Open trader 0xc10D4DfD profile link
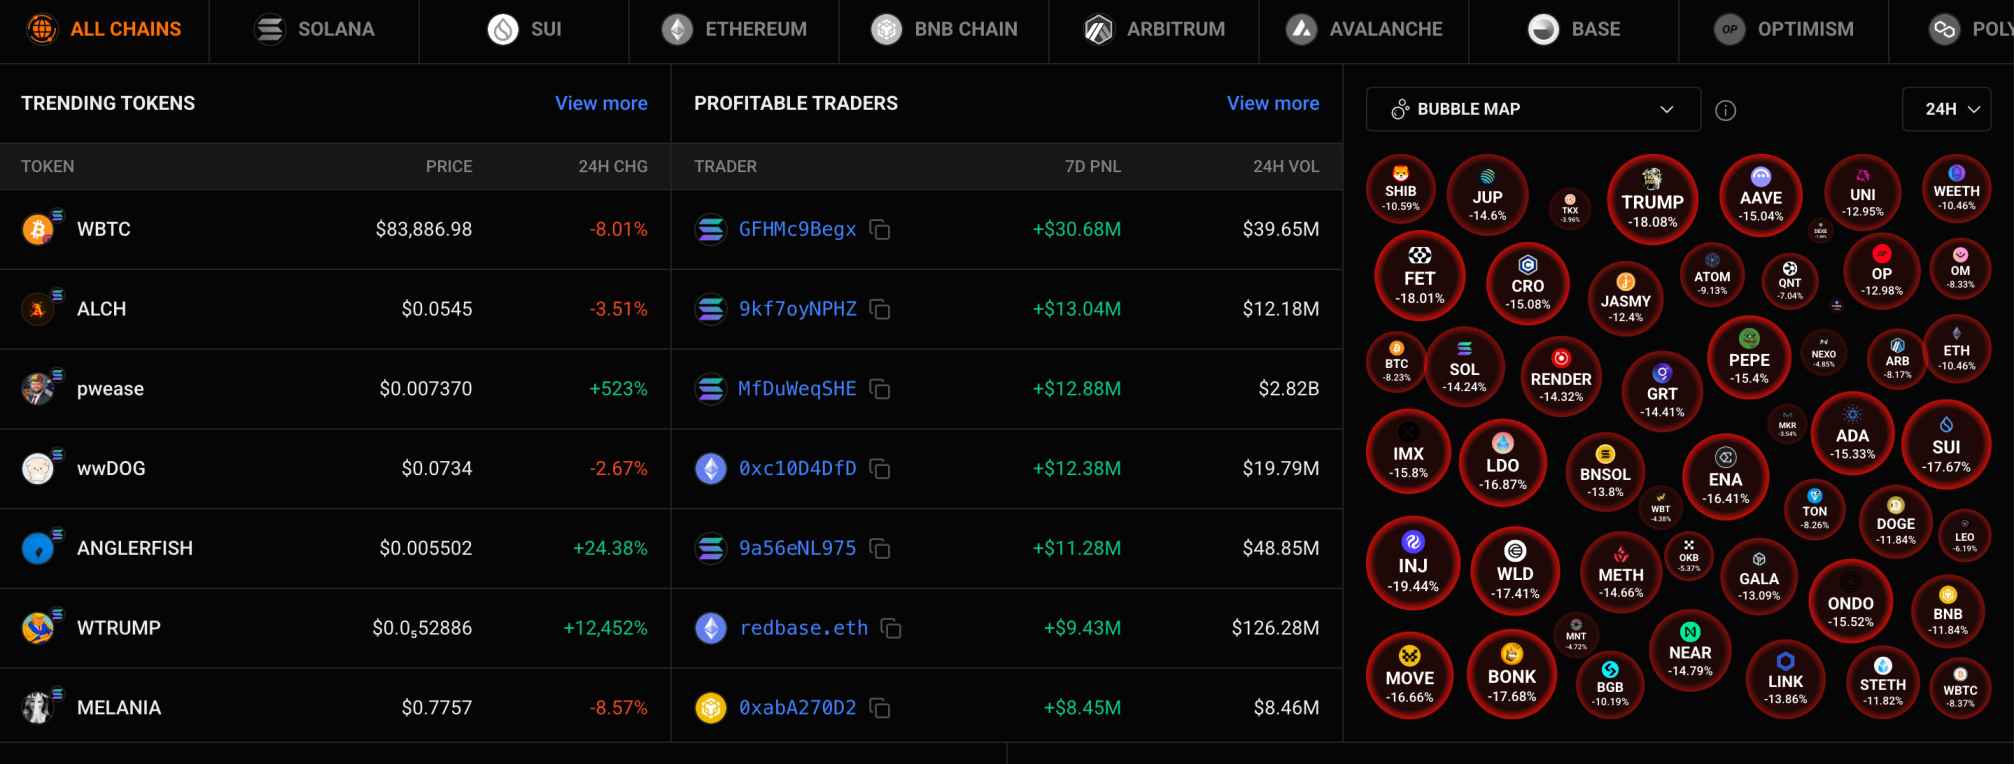This screenshot has height=764, width=2014. pyautogui.click(x=797, y=468)
